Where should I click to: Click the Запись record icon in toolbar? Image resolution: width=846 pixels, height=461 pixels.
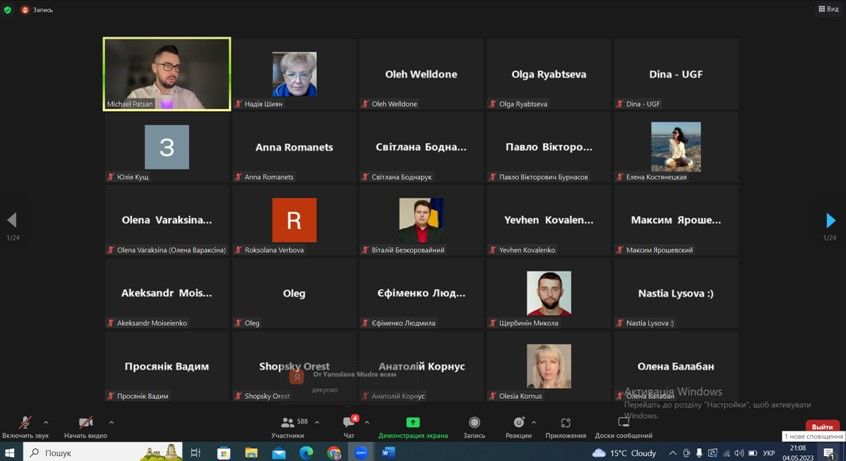(474, 423)
